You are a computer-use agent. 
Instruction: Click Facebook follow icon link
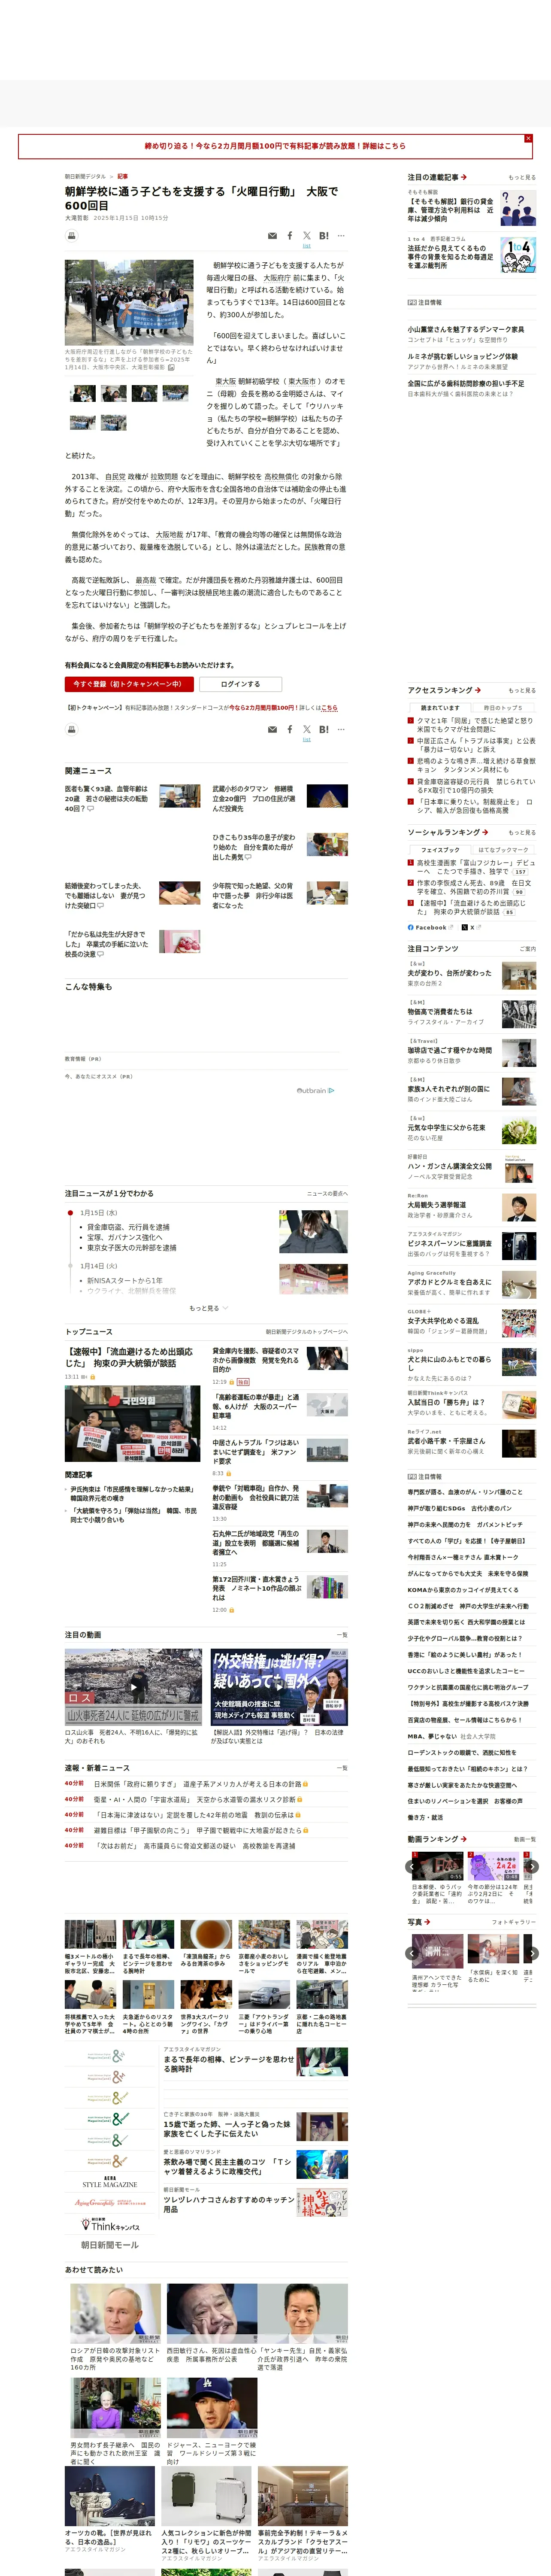pyautogui.click(x=431, y=927)
